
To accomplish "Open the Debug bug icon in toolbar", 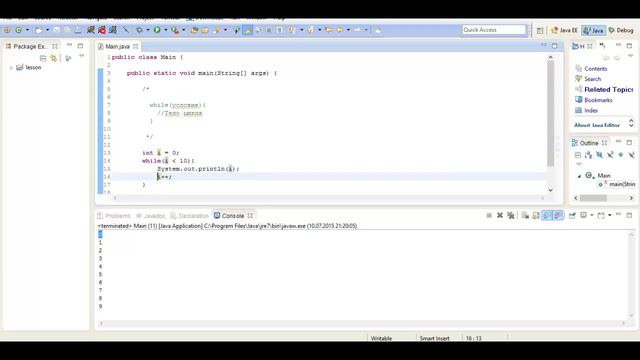I will (x=139, y=30).
